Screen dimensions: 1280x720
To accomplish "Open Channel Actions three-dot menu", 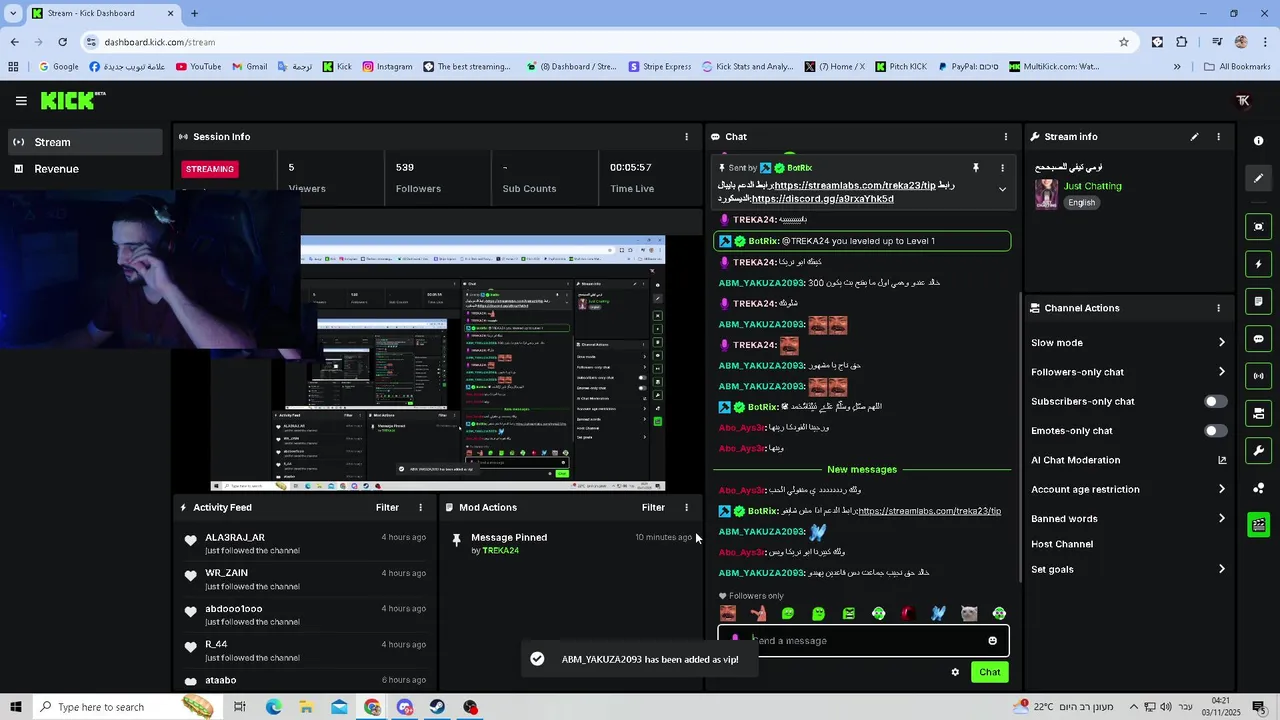I will coord(1218,308).
